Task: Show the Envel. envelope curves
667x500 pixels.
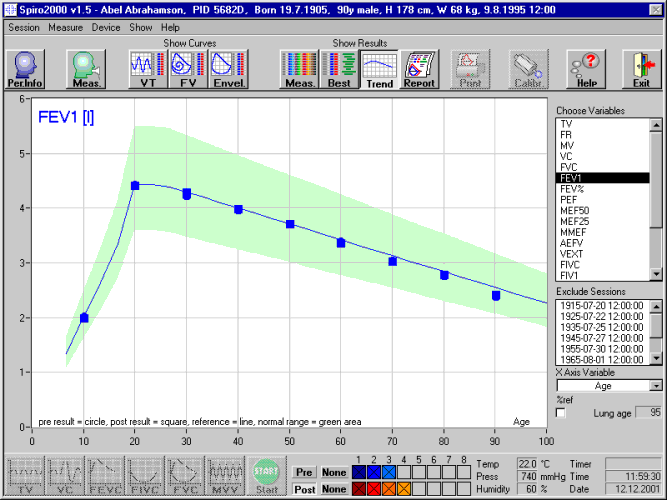Action: pos(229,71)
